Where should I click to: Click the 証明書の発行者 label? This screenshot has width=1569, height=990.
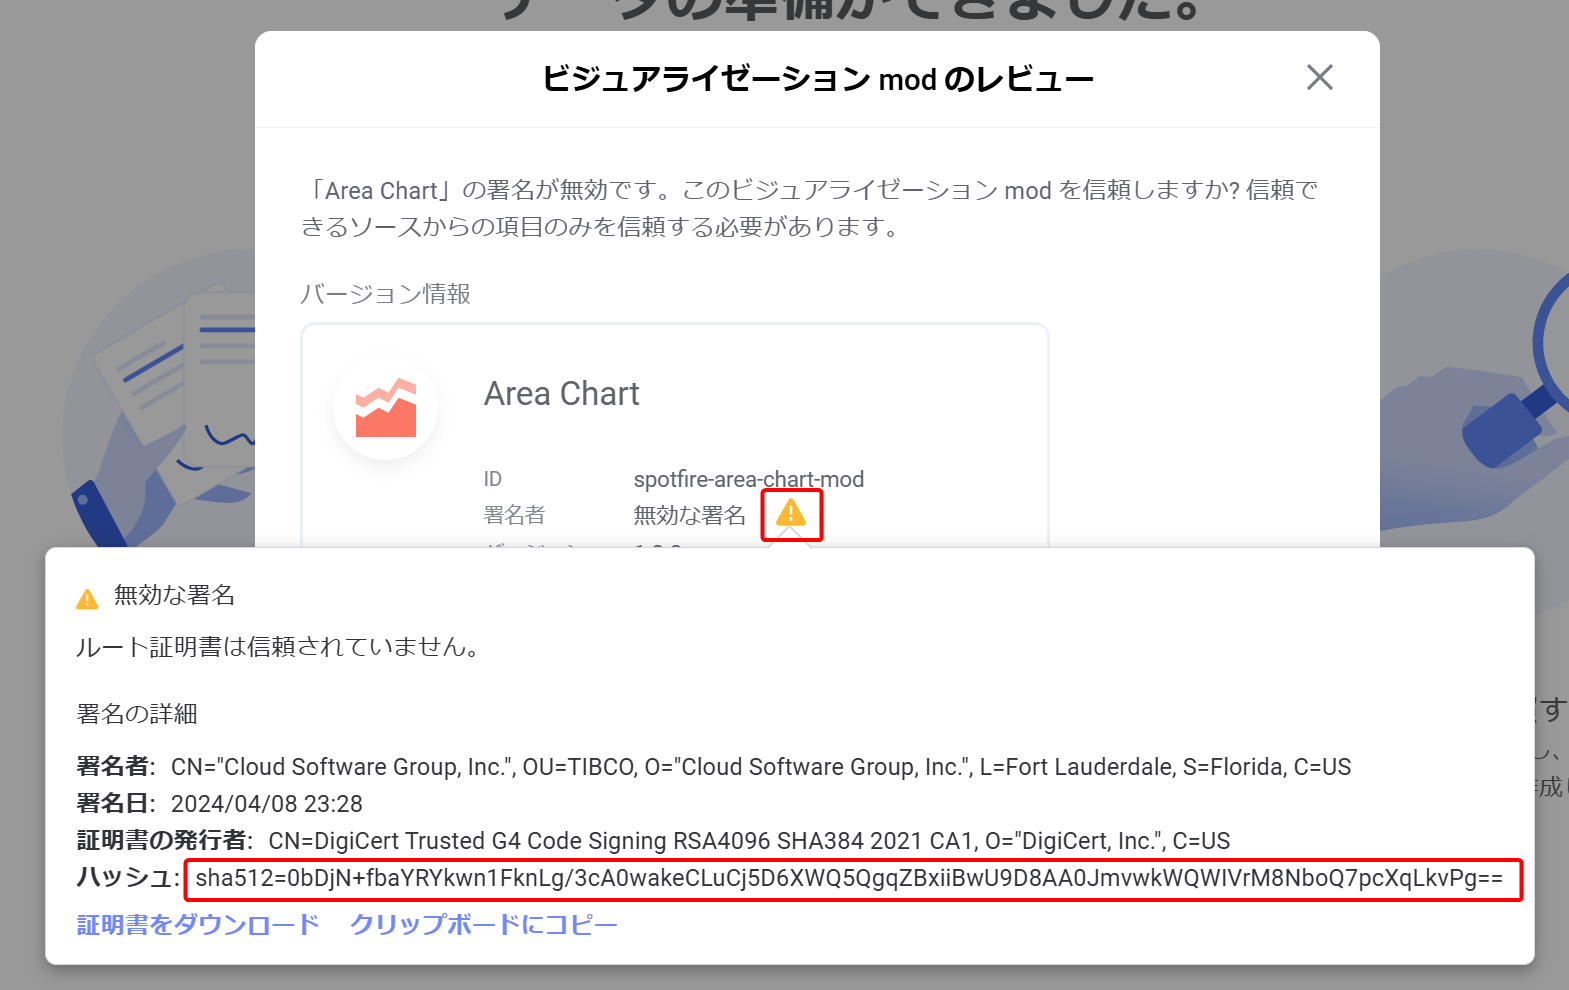[x=165, y=841]
